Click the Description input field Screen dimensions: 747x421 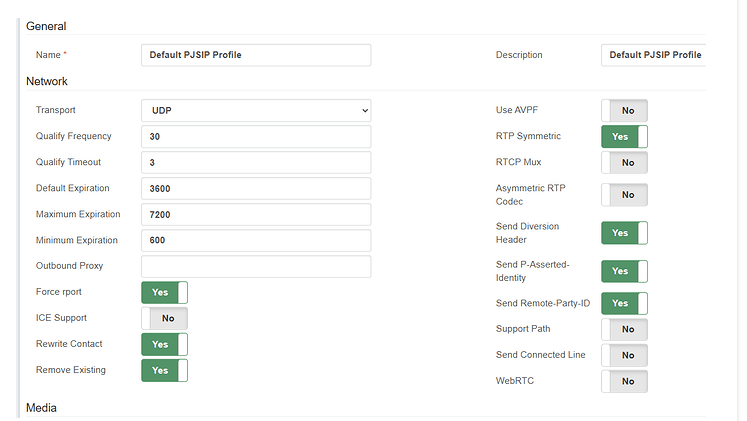(x=654, y=55)
